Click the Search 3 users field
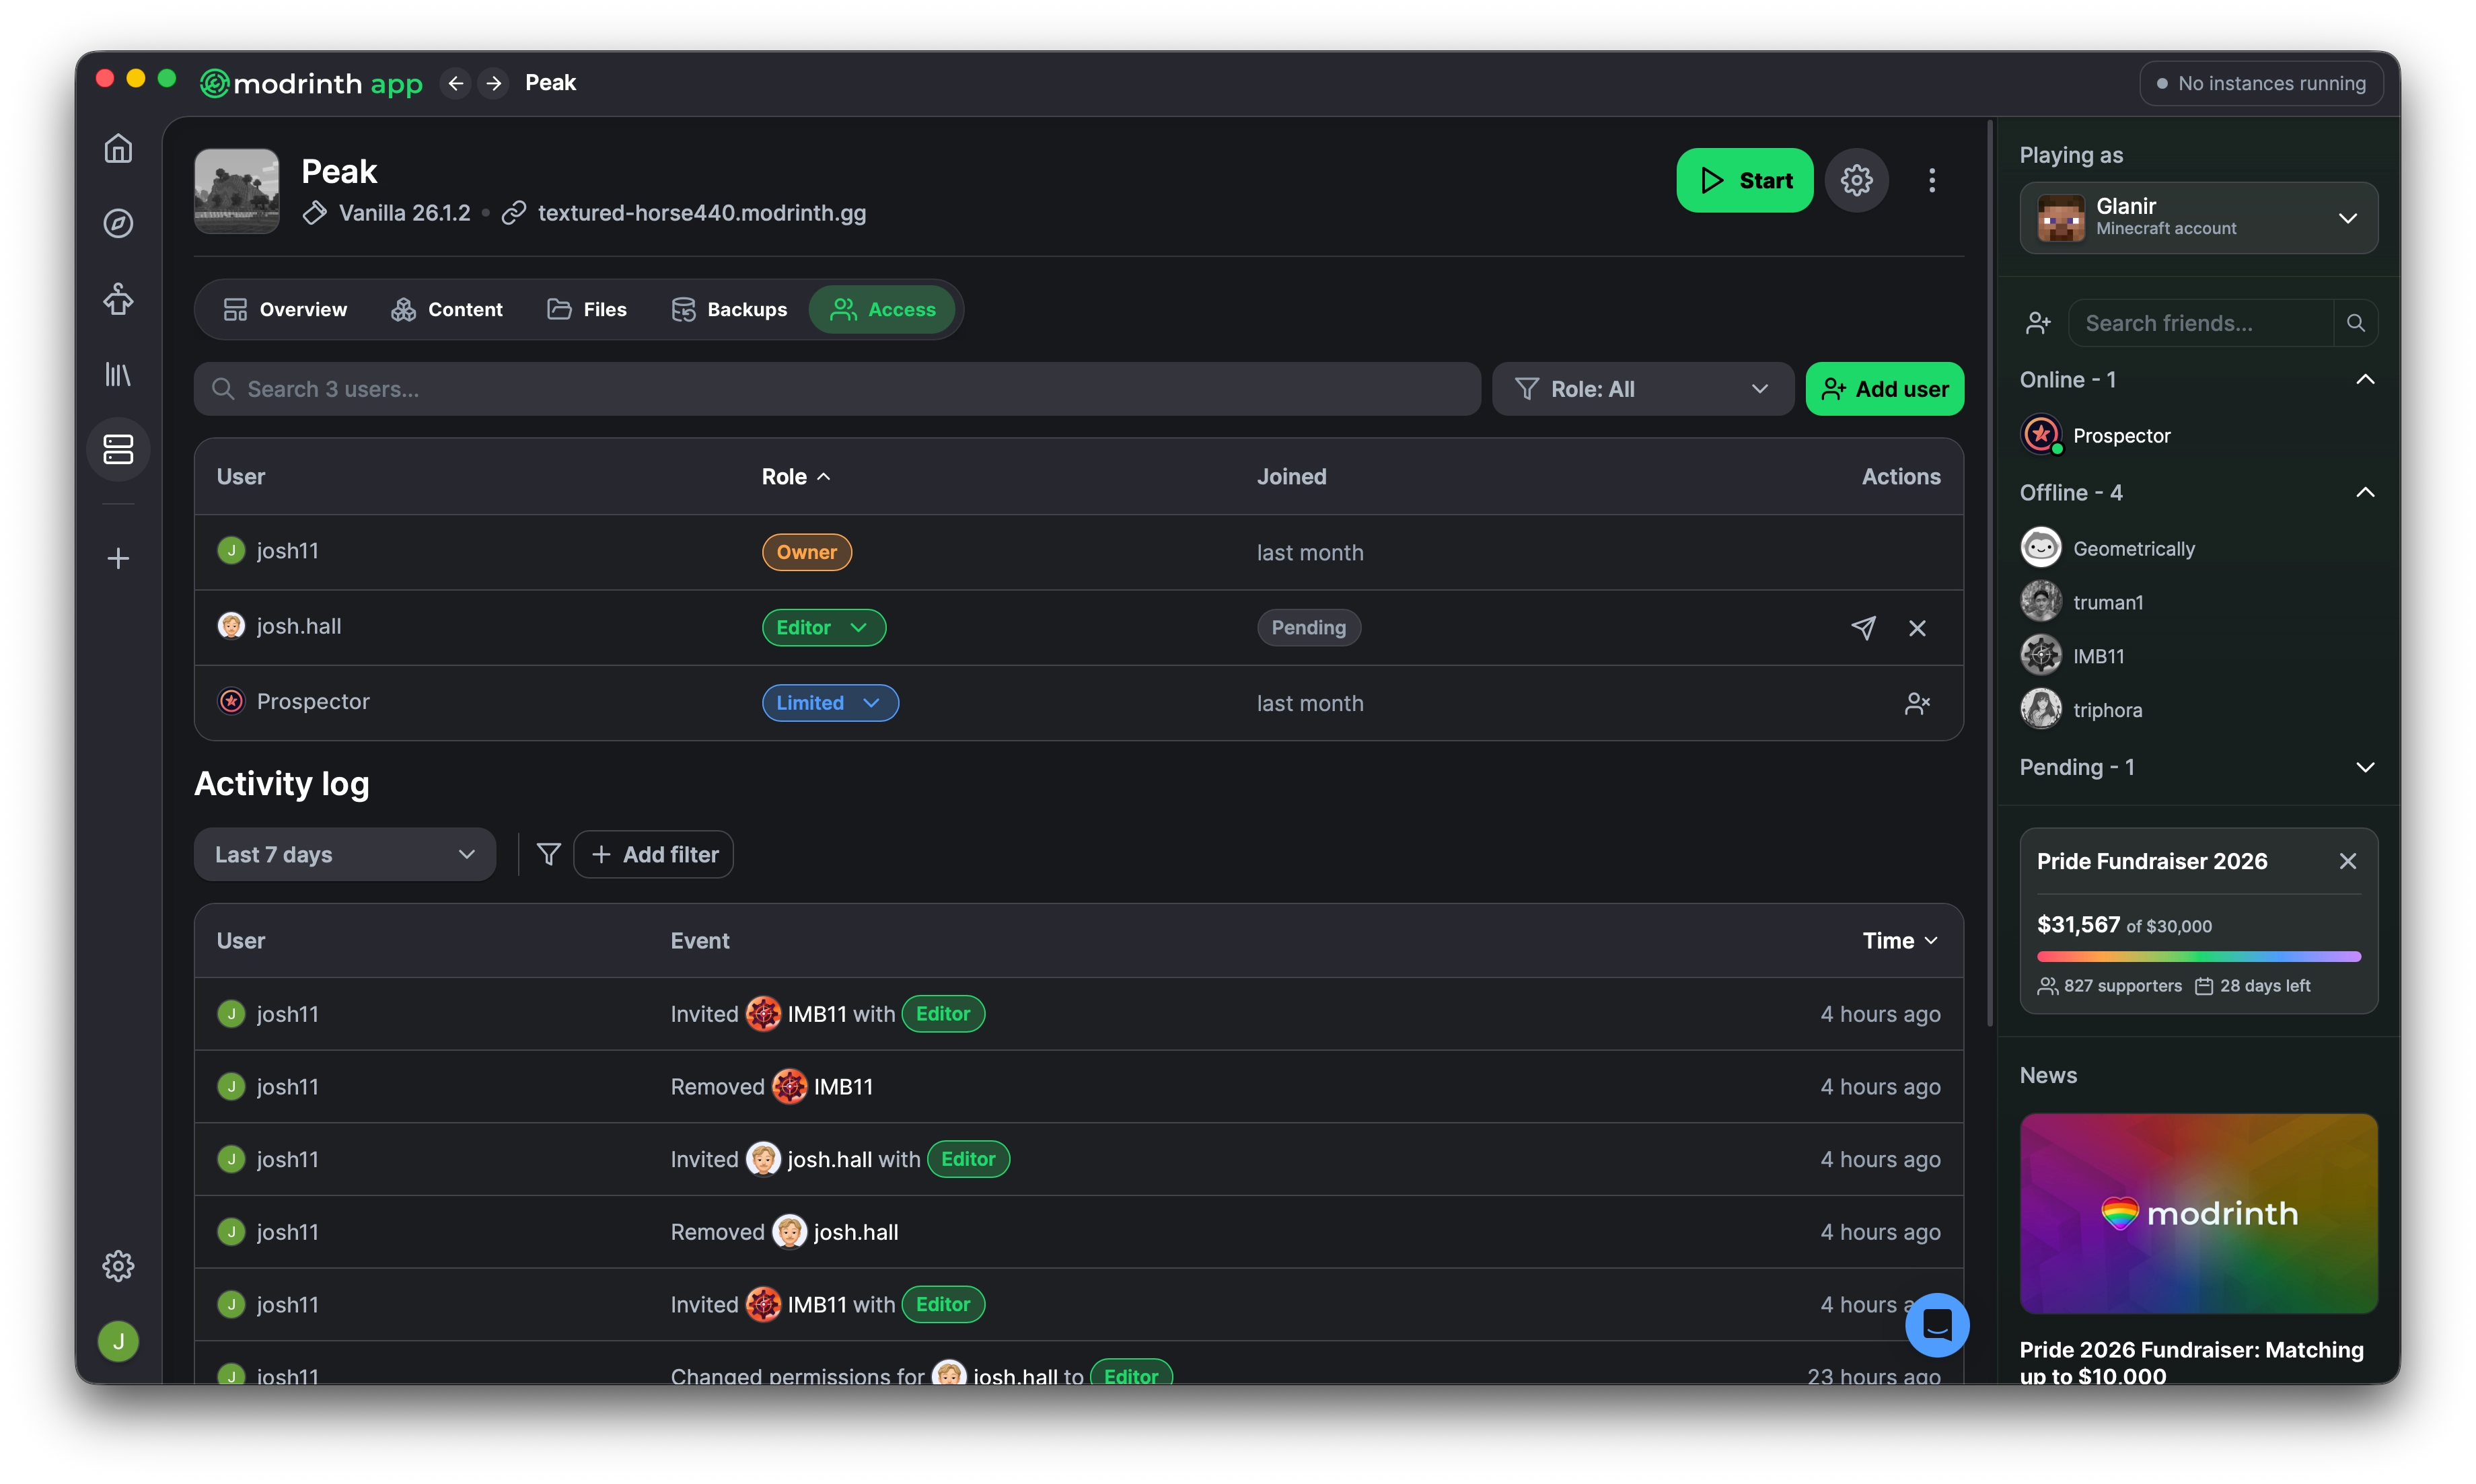 pyautogui.click(x=837, y=389)
